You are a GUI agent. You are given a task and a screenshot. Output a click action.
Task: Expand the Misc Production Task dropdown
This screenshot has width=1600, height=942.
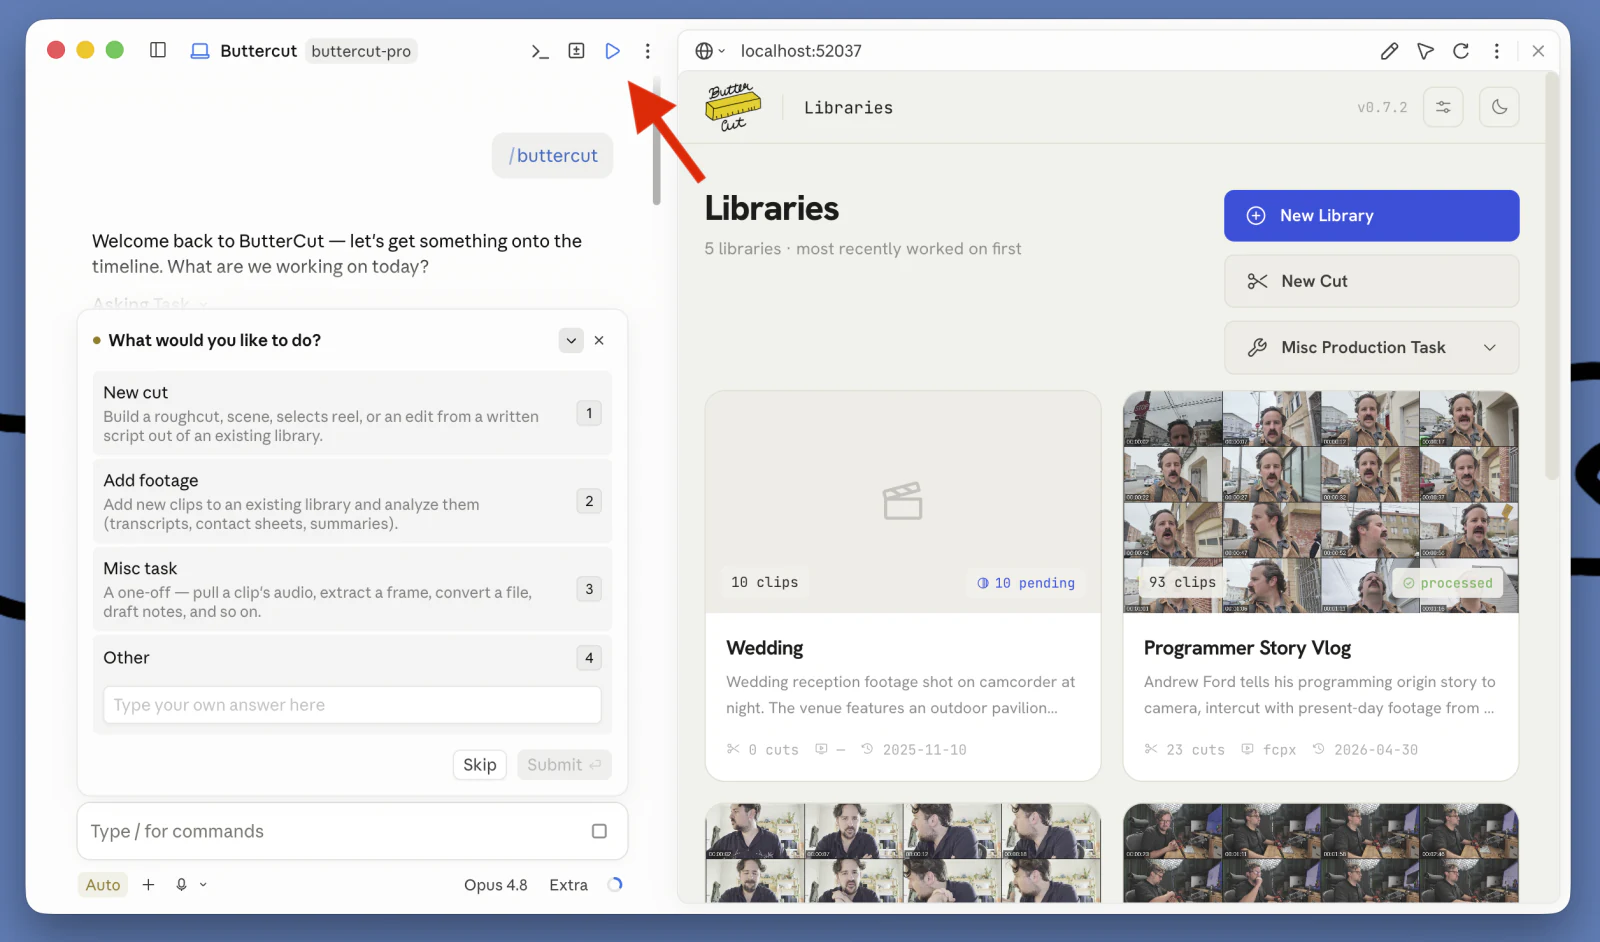tap(1371, 347)
